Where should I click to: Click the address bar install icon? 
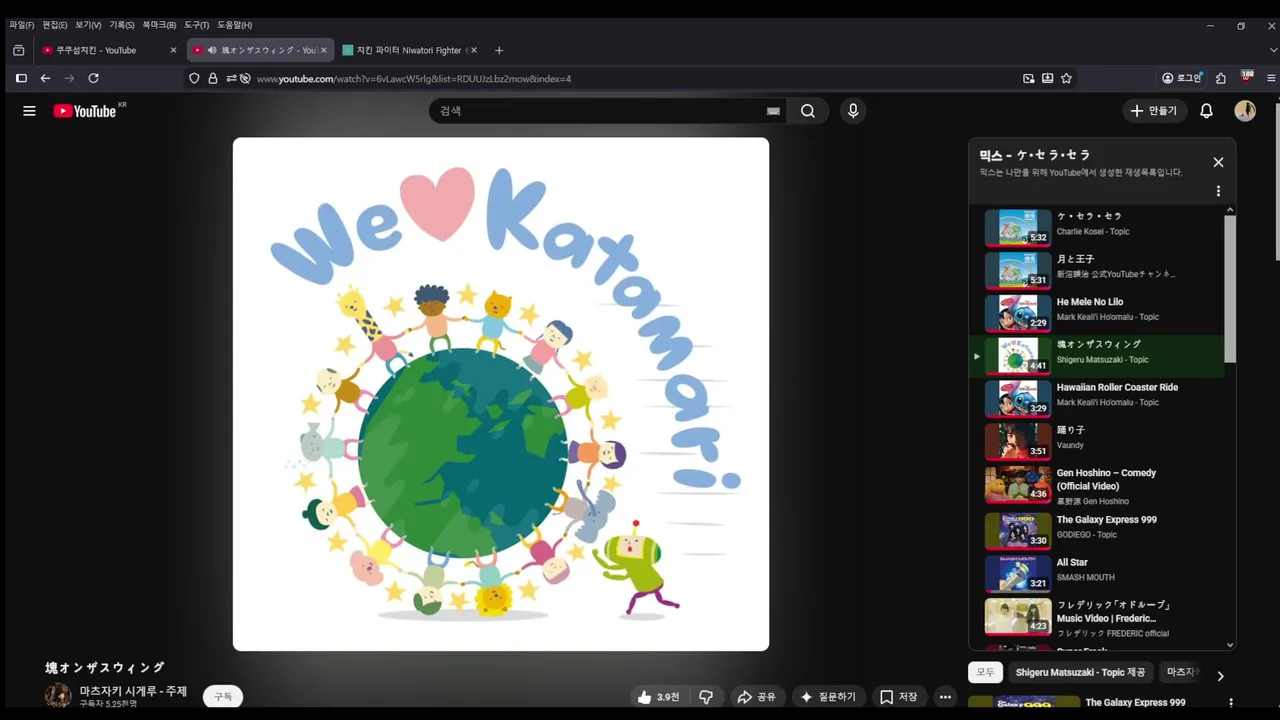[x=1047, y=78]
